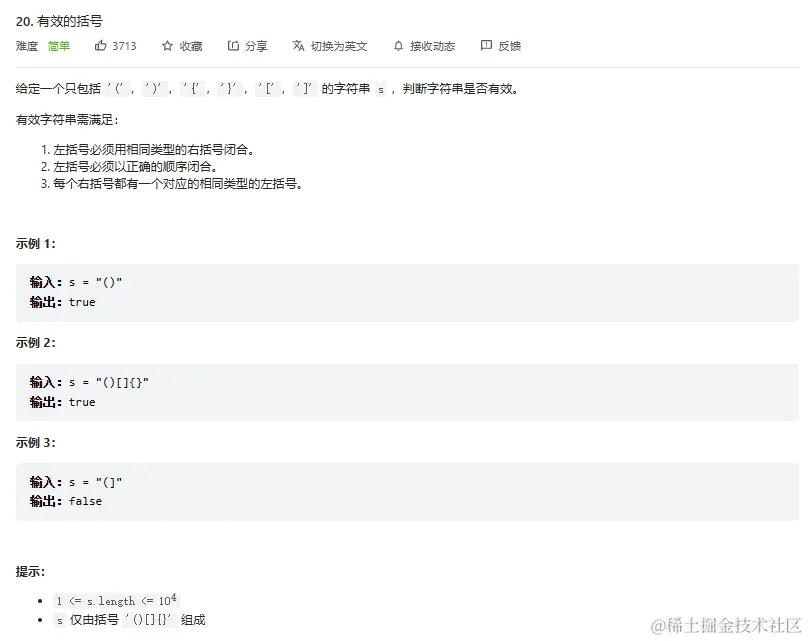Click the share icon

click(x=233, y=46)
